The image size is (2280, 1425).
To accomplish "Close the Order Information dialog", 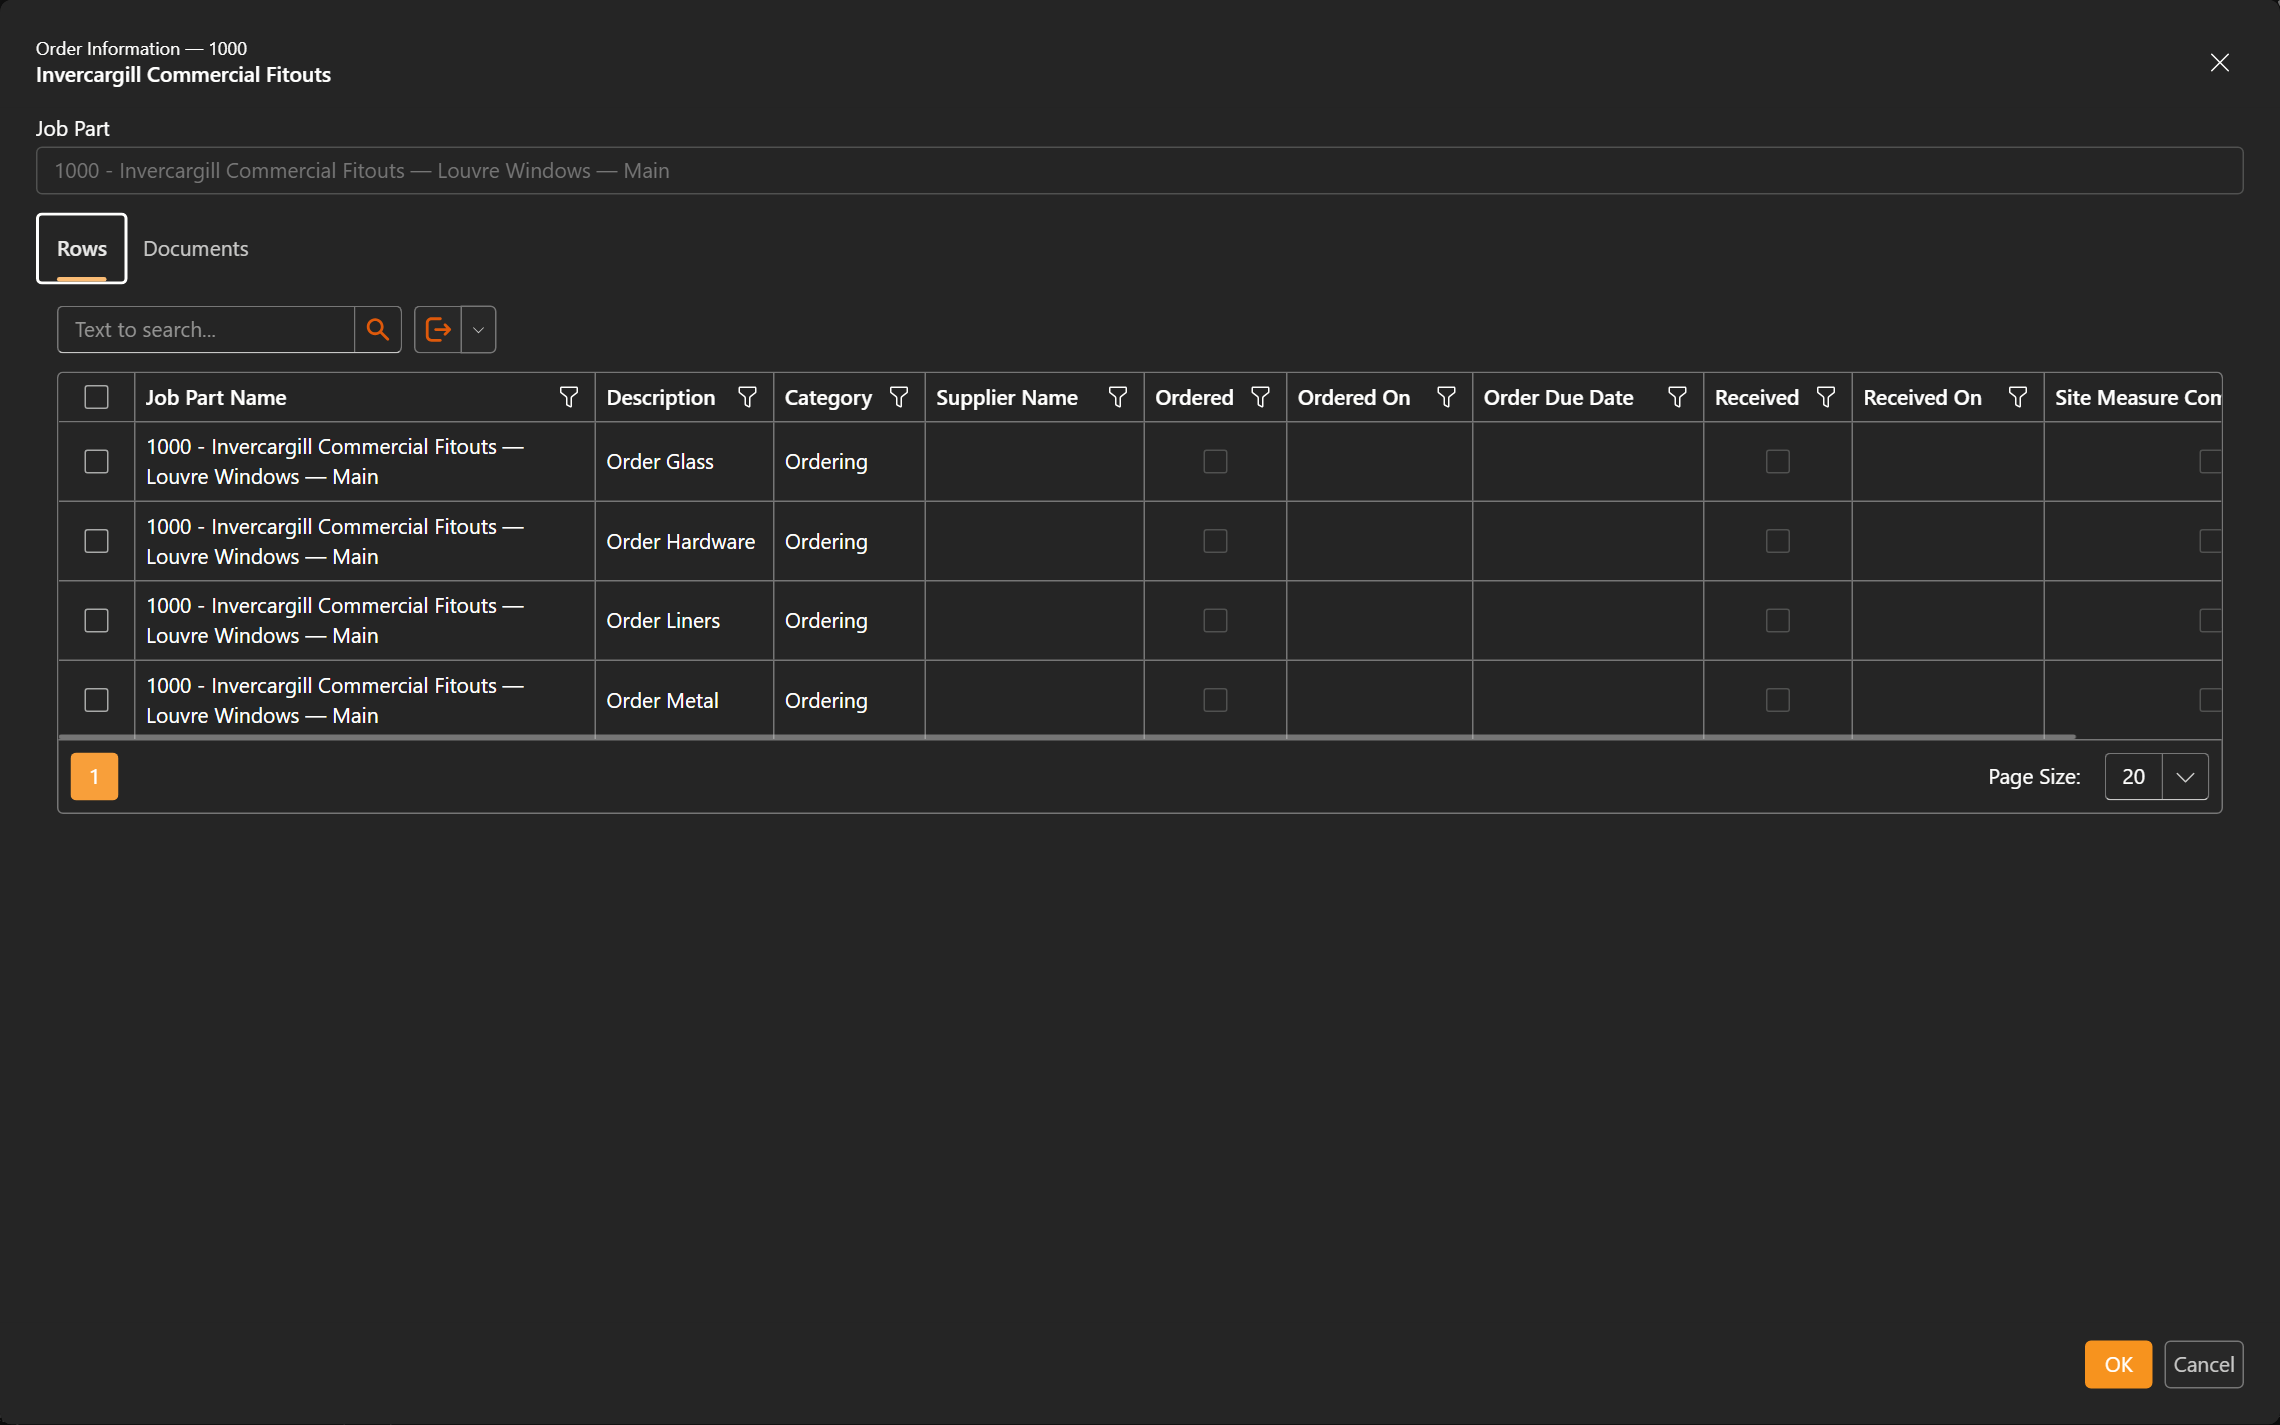I will point(2220,63).
